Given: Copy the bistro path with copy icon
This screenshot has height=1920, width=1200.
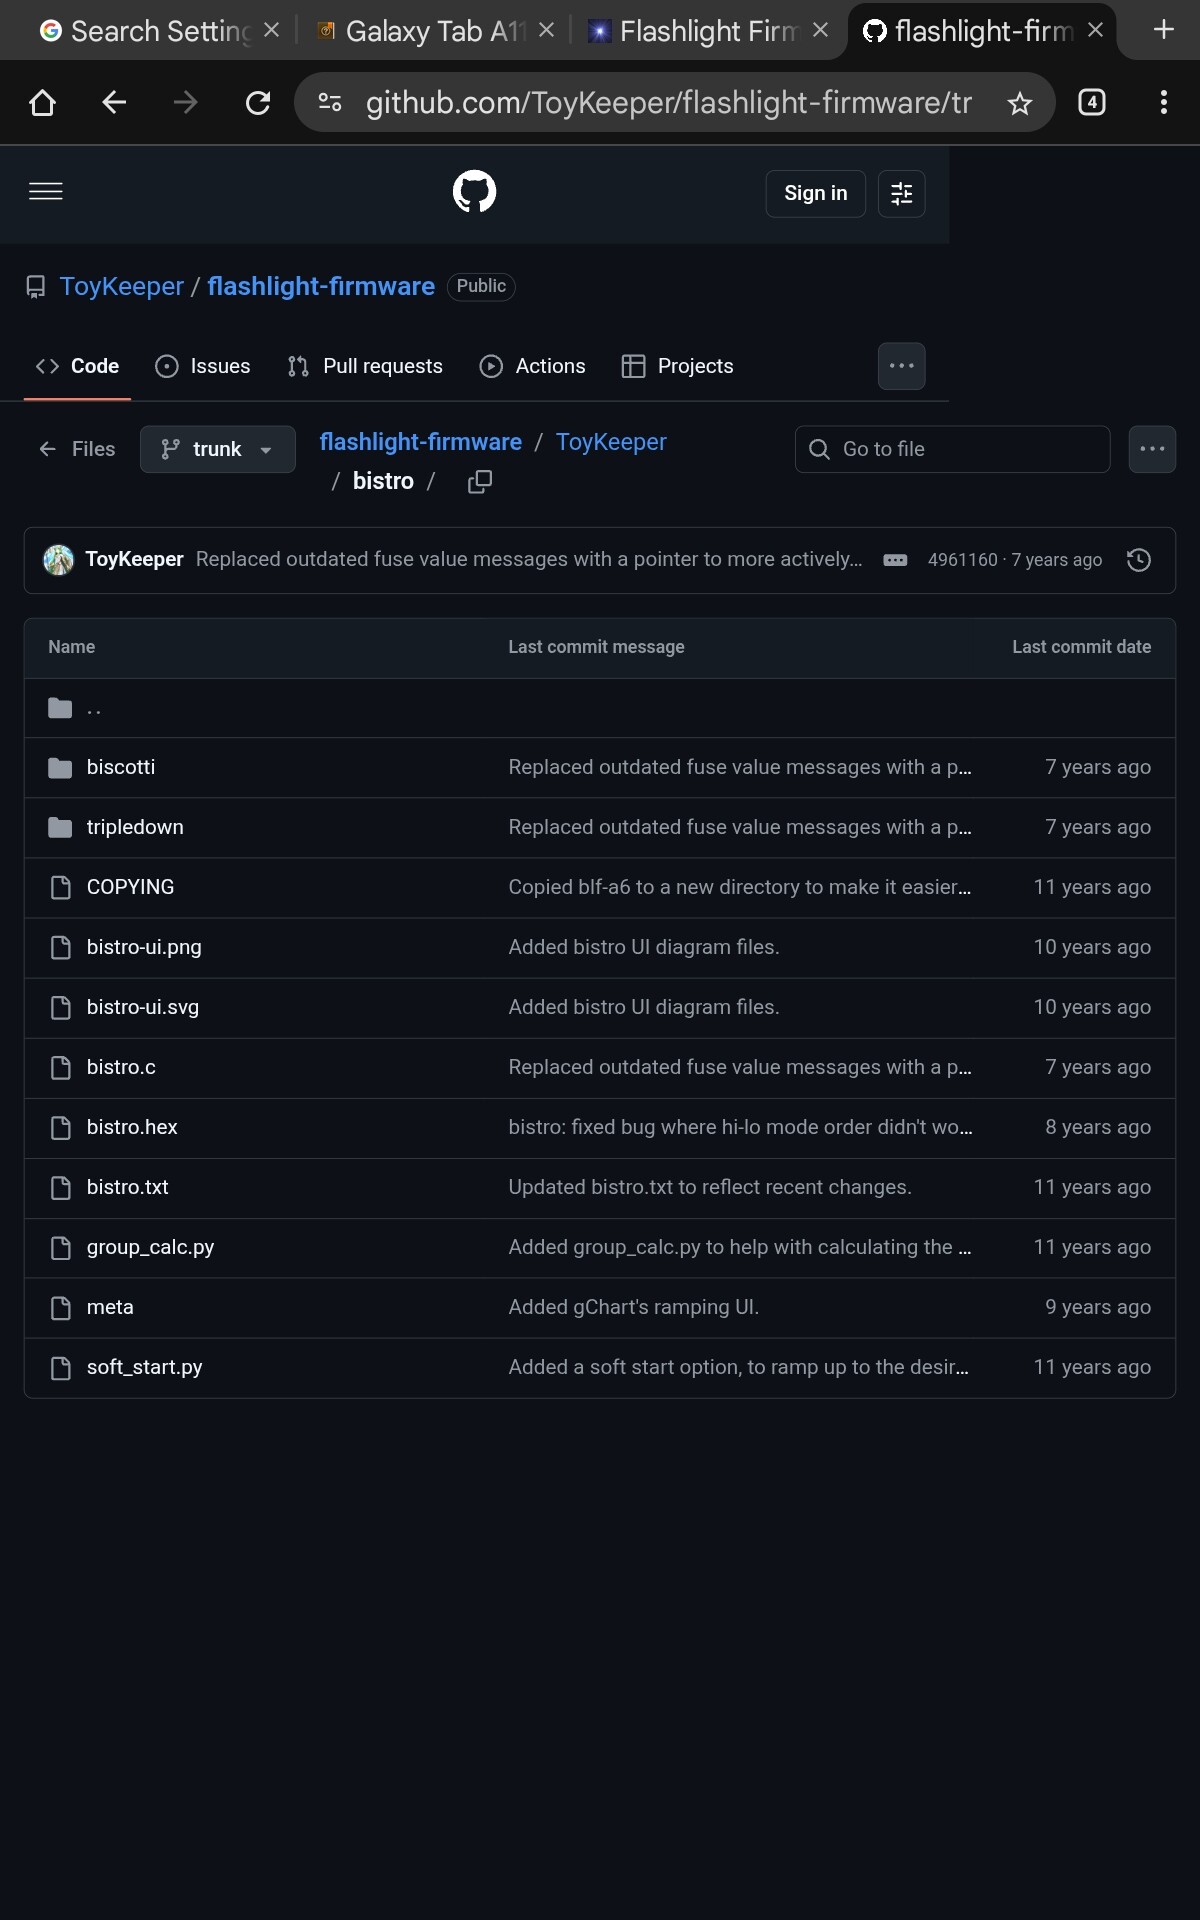Looking at the screenshot, I should click(x=480, y=482).
